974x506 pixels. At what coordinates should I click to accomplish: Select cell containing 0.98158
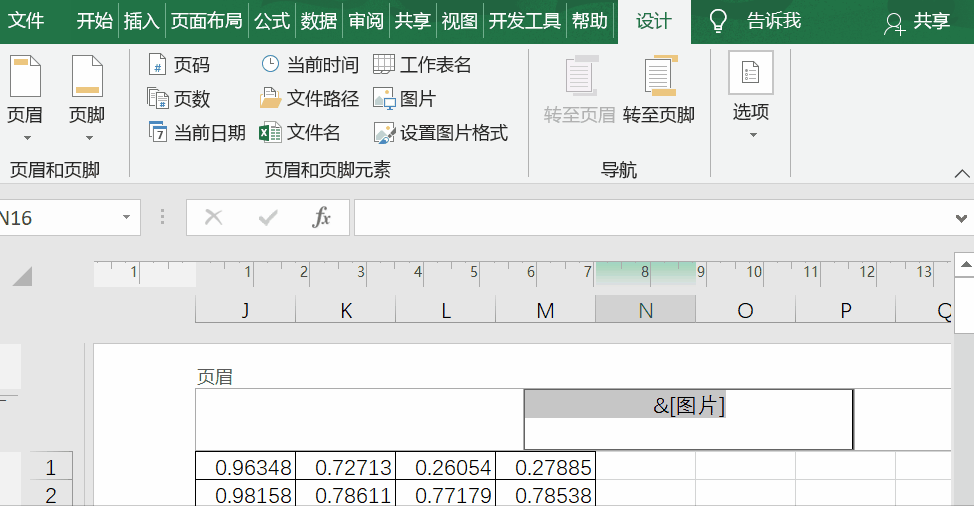[245, 494]
